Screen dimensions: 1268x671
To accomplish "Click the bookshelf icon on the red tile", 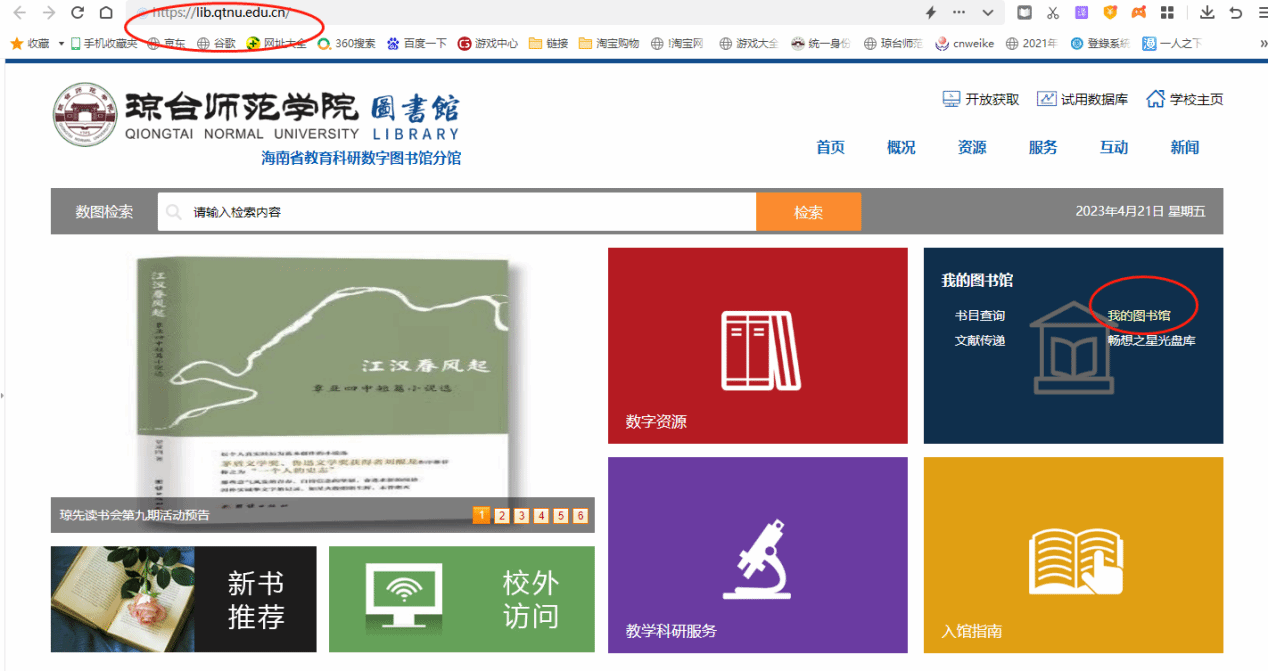I will (x=757, y=351).
